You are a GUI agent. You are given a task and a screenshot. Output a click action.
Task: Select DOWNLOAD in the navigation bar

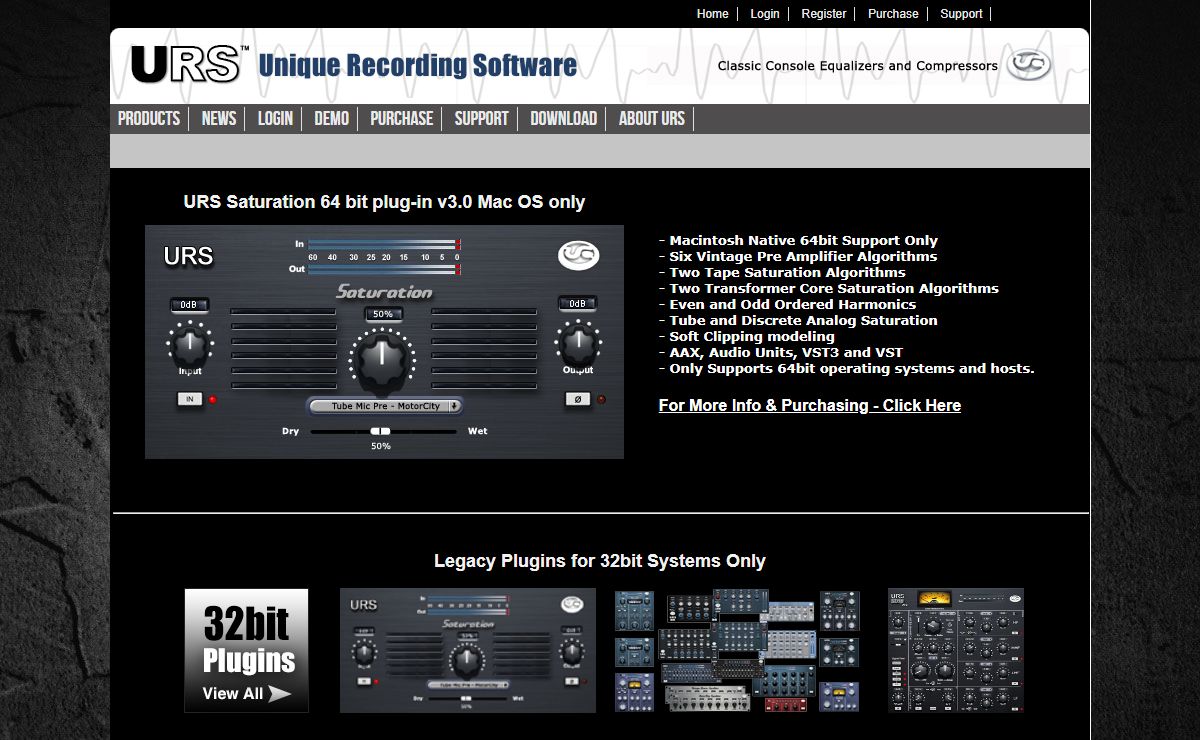[564, 118]
